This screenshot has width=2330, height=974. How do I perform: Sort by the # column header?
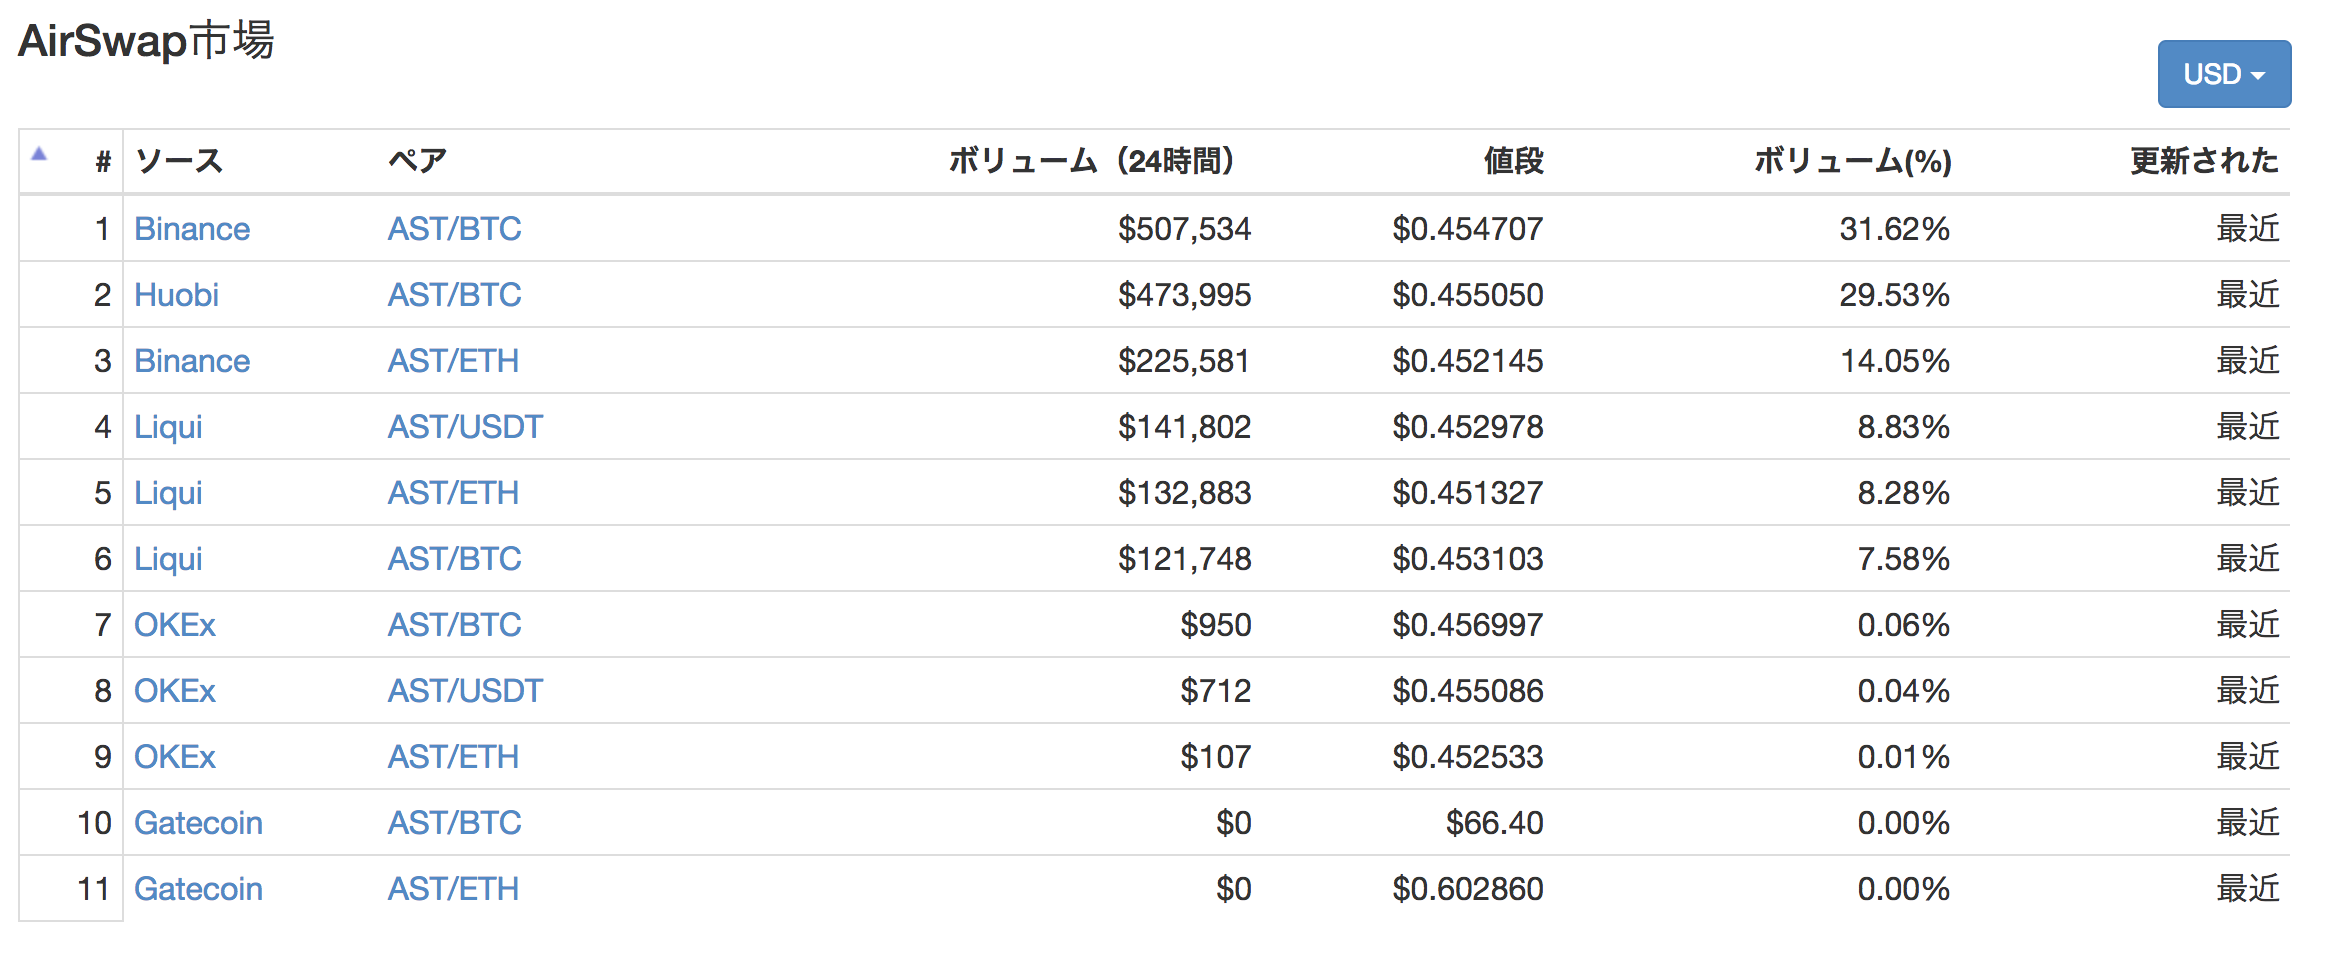(x=102, y=161)
